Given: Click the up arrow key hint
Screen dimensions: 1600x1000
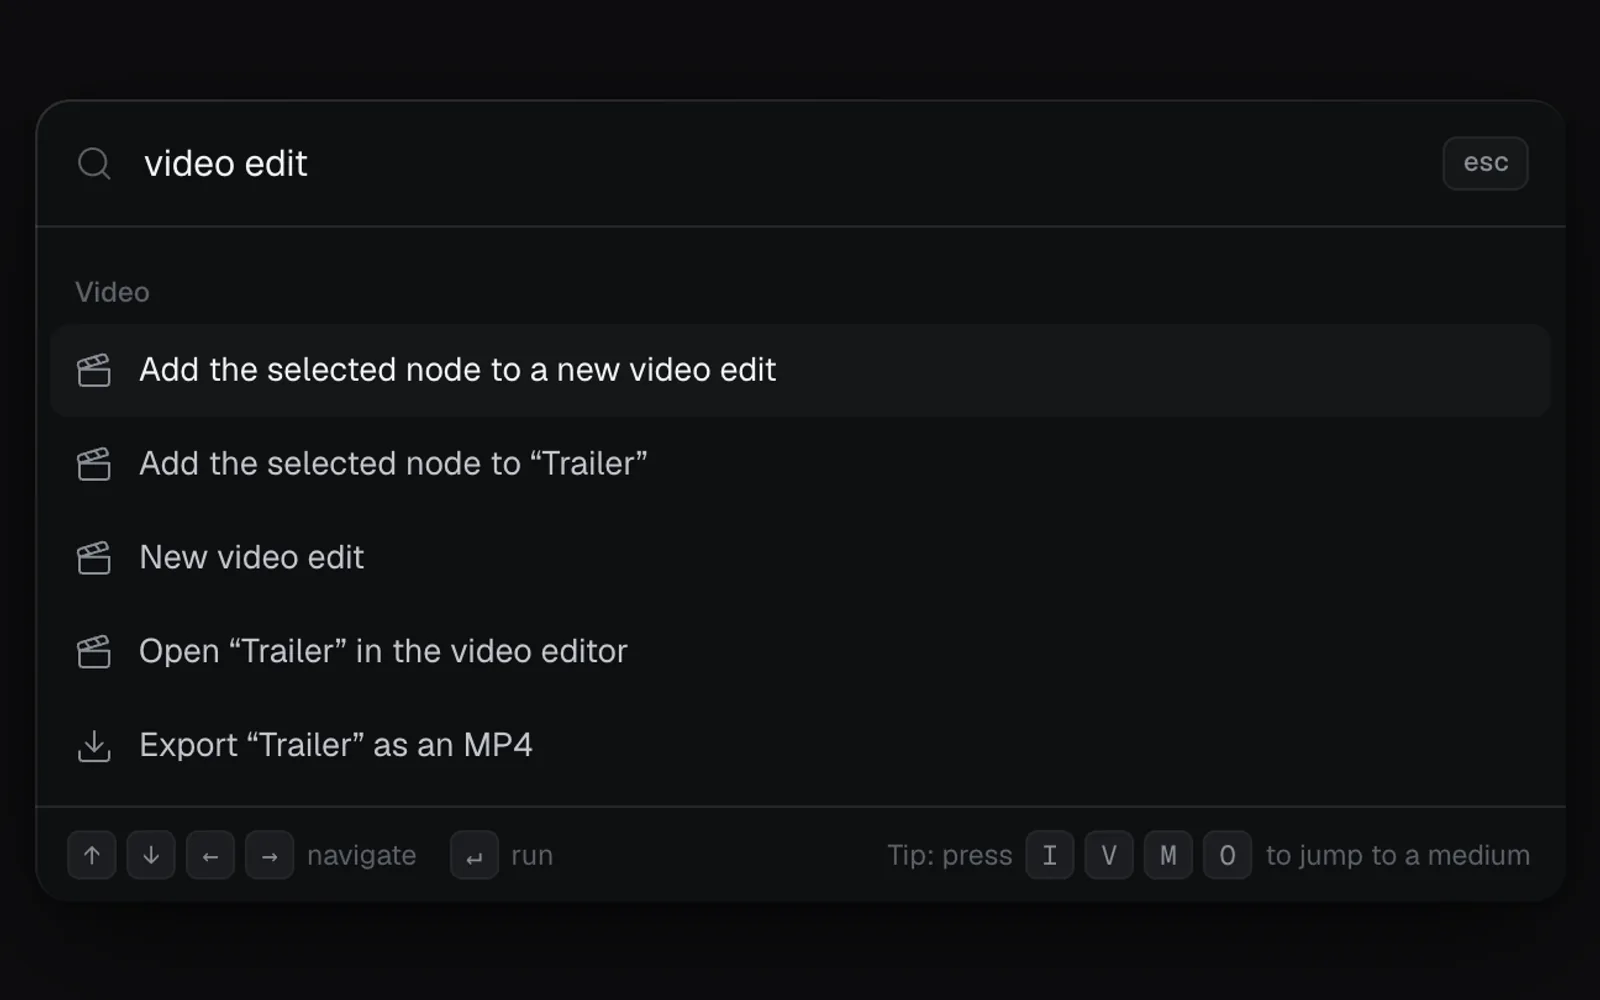Looking at the screenshot, I should pos(92,855).
